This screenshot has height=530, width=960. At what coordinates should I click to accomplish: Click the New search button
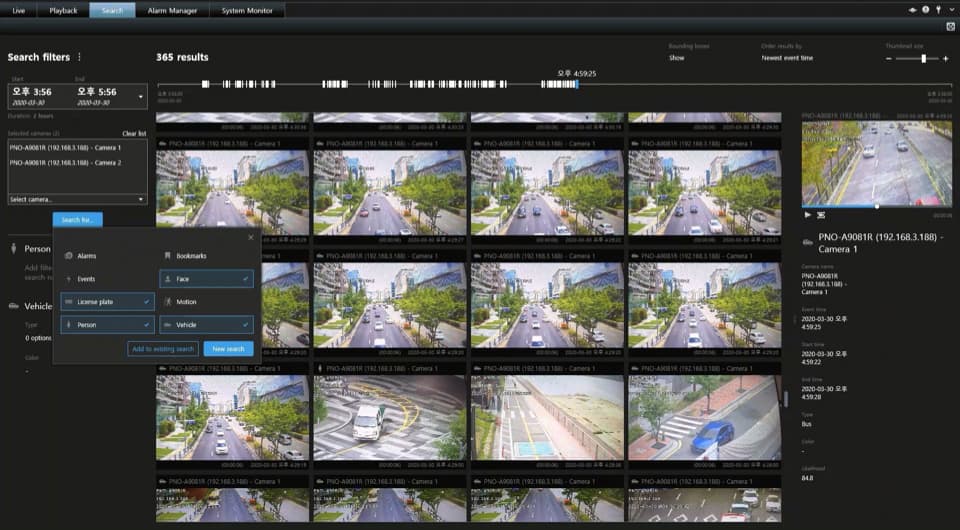click(228, 349)
